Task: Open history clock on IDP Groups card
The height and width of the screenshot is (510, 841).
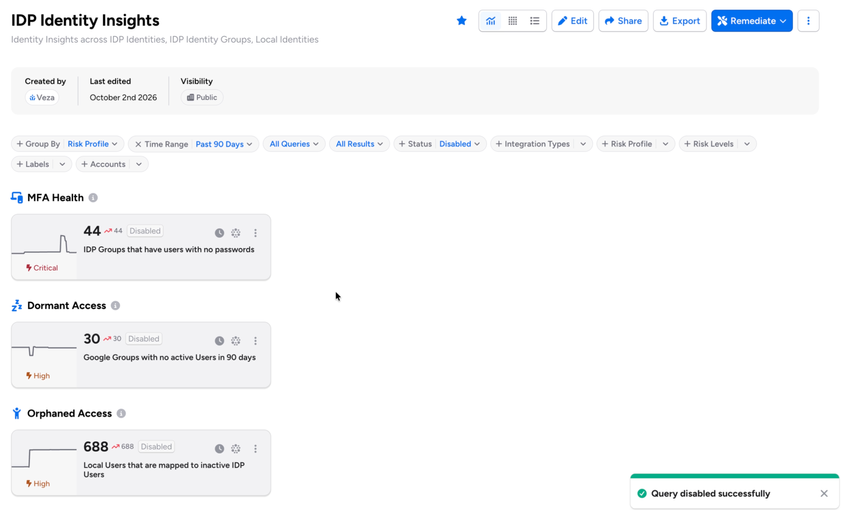Action: [x=219, y=233]
